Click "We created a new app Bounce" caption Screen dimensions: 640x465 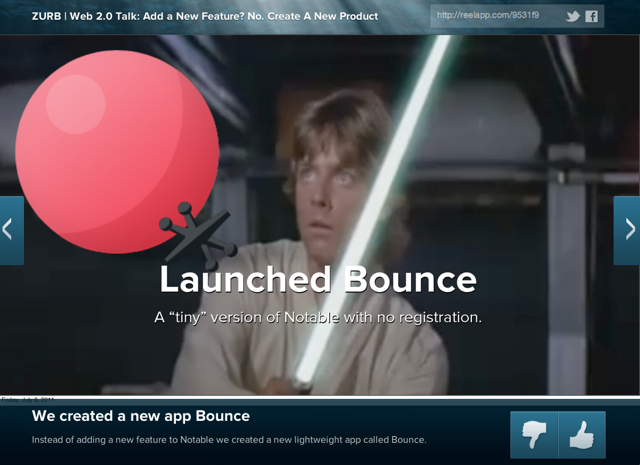click(141, 416)
